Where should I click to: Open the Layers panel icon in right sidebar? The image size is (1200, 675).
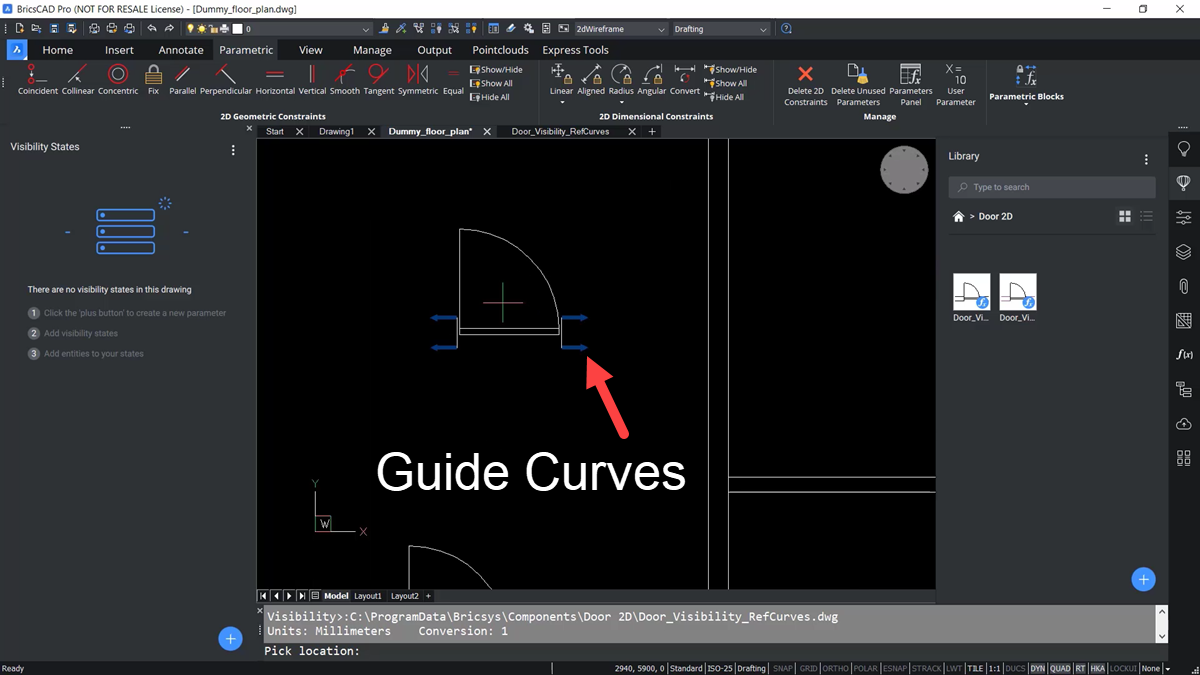tap(1183, 251)
